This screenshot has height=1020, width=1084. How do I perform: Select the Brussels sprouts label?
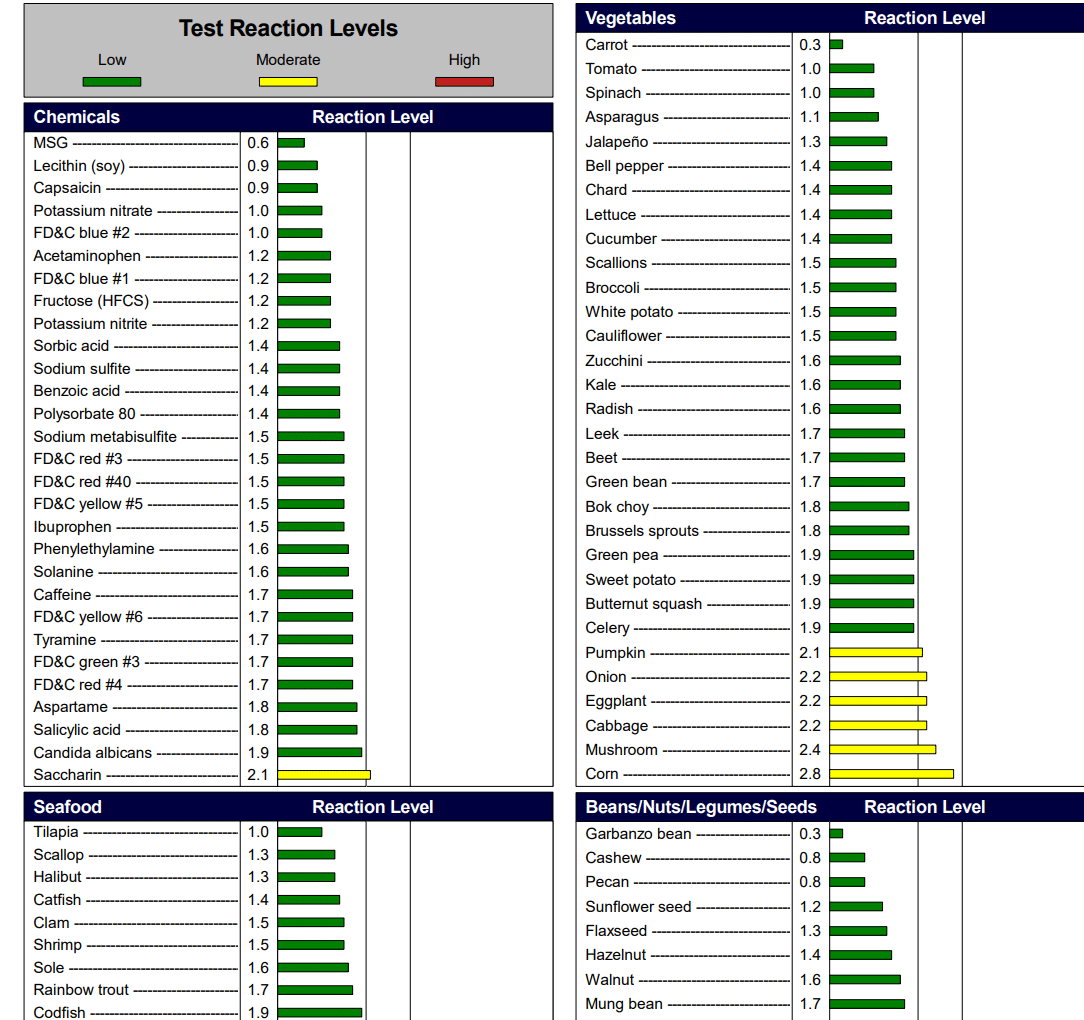tap(642, 531)
